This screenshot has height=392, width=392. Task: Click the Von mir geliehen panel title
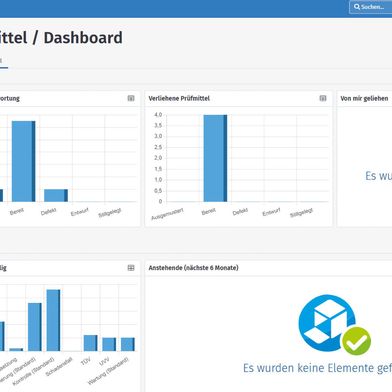pyautogui.click(x=364, y=98)
